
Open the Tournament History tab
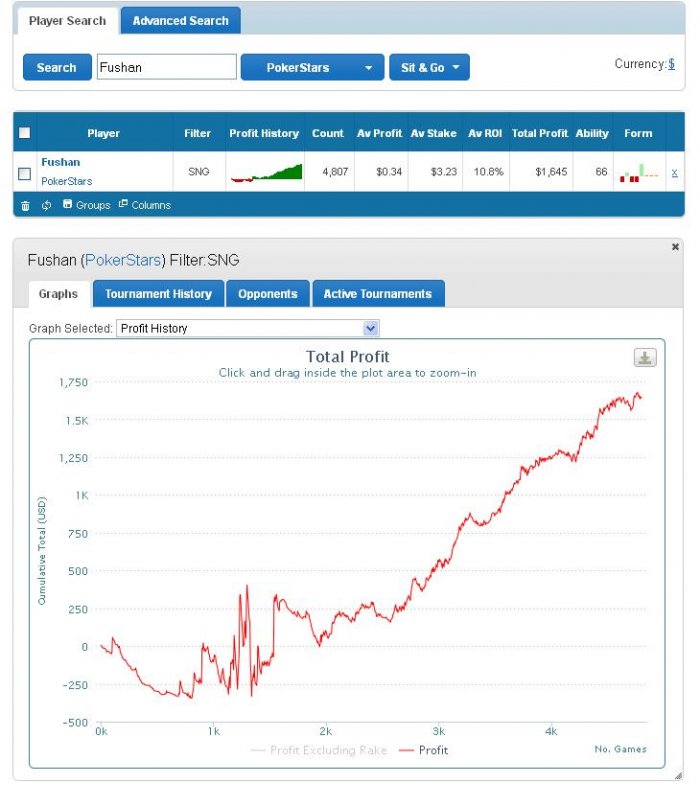click(158, 294)
